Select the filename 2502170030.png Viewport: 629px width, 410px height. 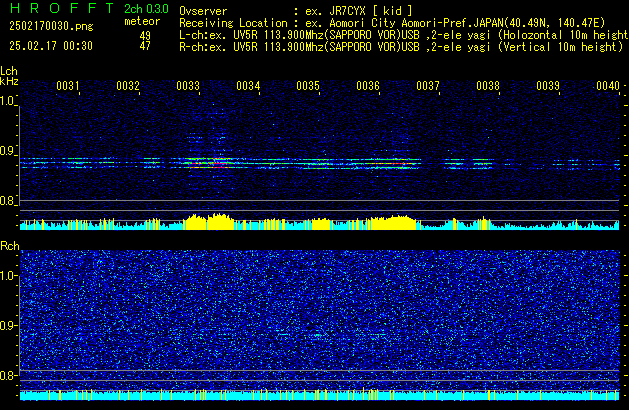(51, 26)
